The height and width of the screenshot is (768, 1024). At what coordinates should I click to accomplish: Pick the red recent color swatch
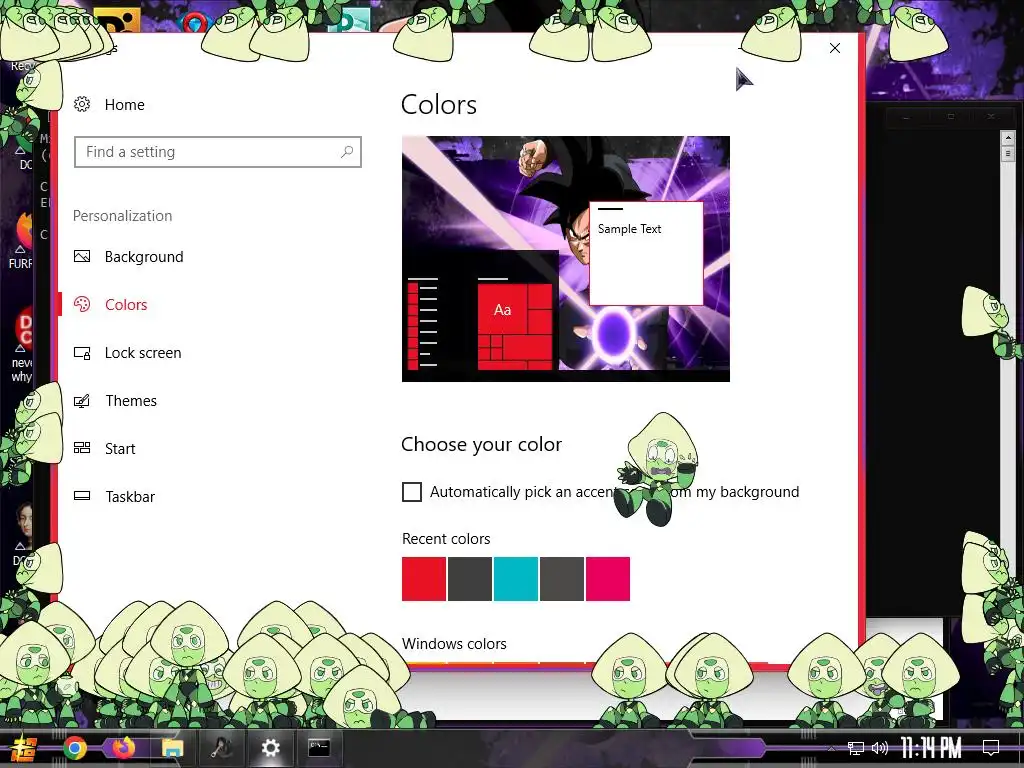tap(424, 579)
